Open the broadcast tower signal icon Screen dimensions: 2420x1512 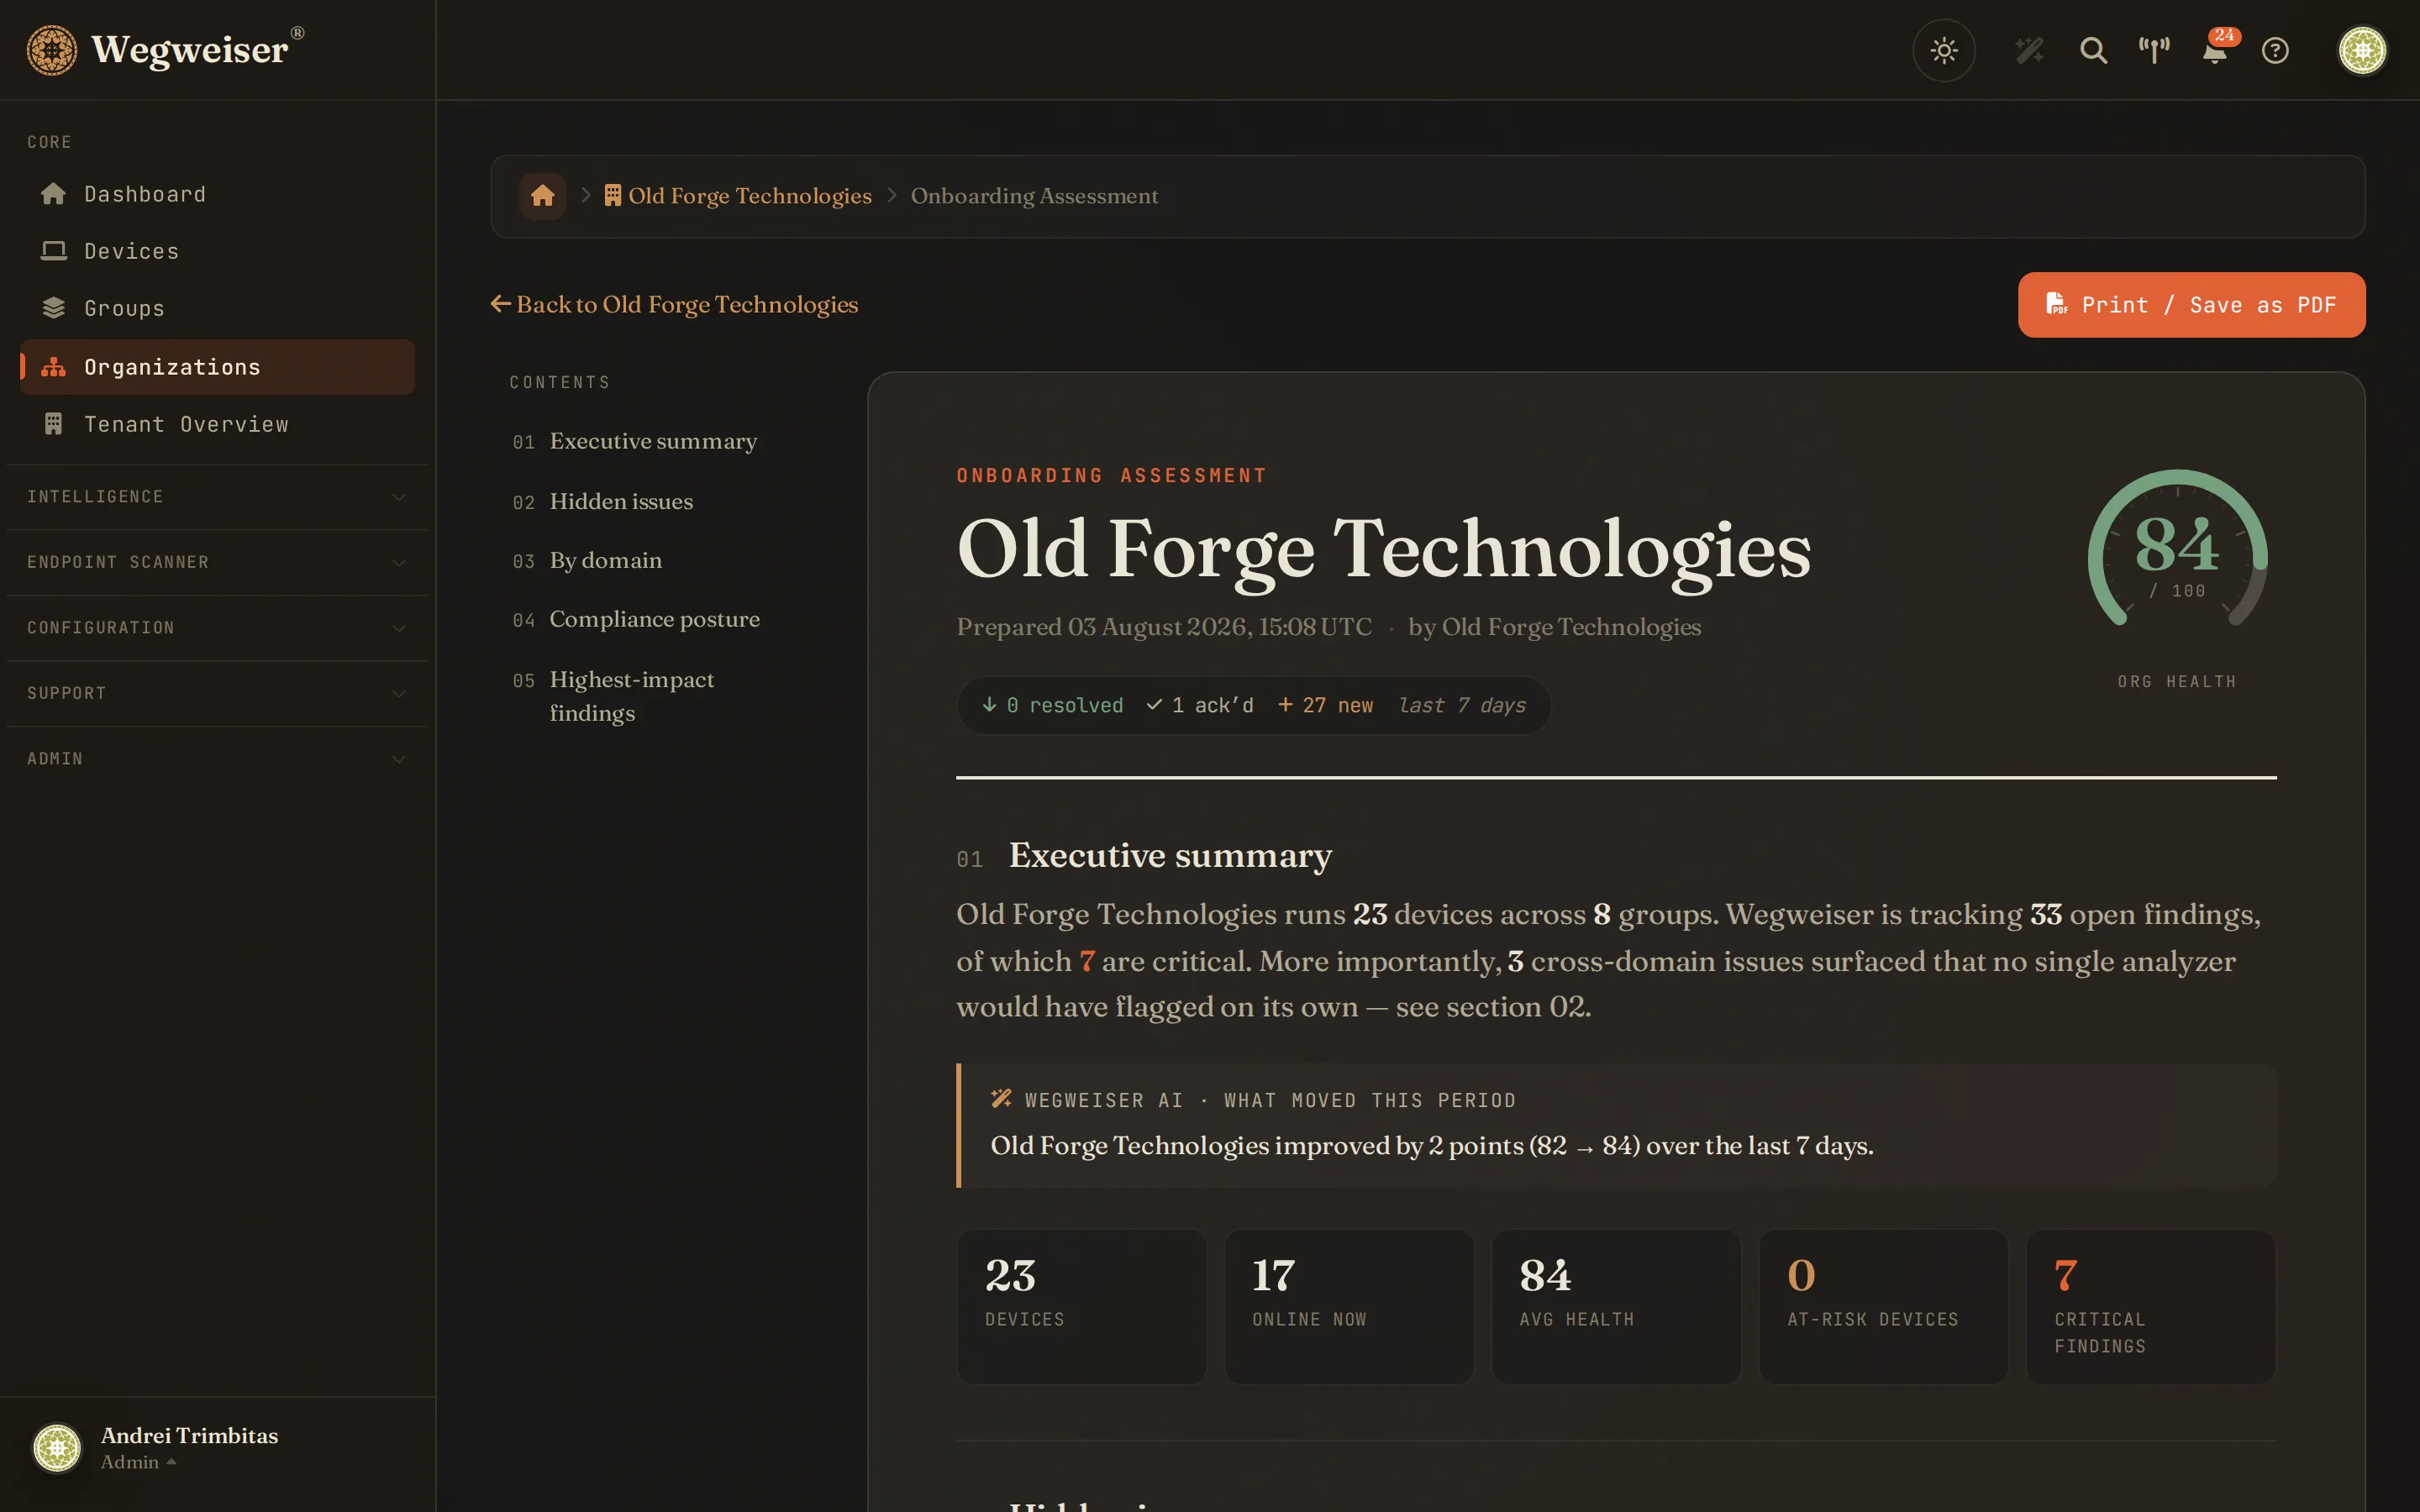(x=2154, y=50)
